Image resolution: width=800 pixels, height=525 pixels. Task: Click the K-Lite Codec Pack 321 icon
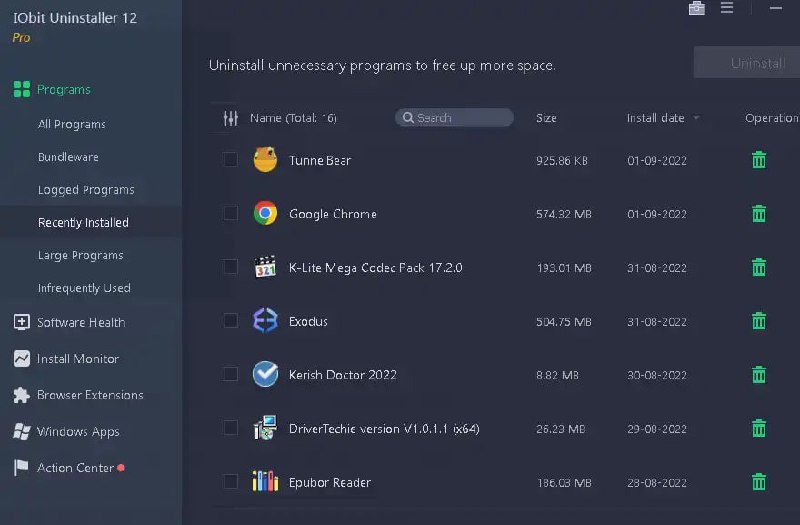coord(265,267)
